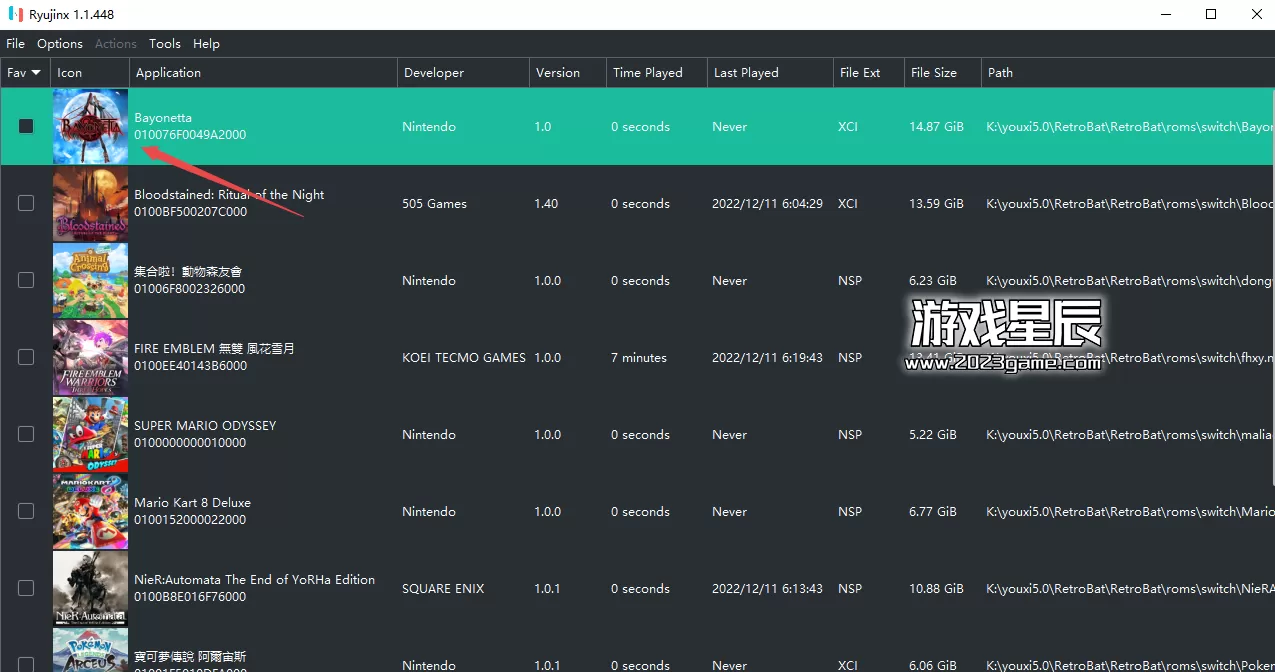Select the Bloodstained game cover icon
The width and height of the screenshot is (1275, 672).
tap(90, 203)
